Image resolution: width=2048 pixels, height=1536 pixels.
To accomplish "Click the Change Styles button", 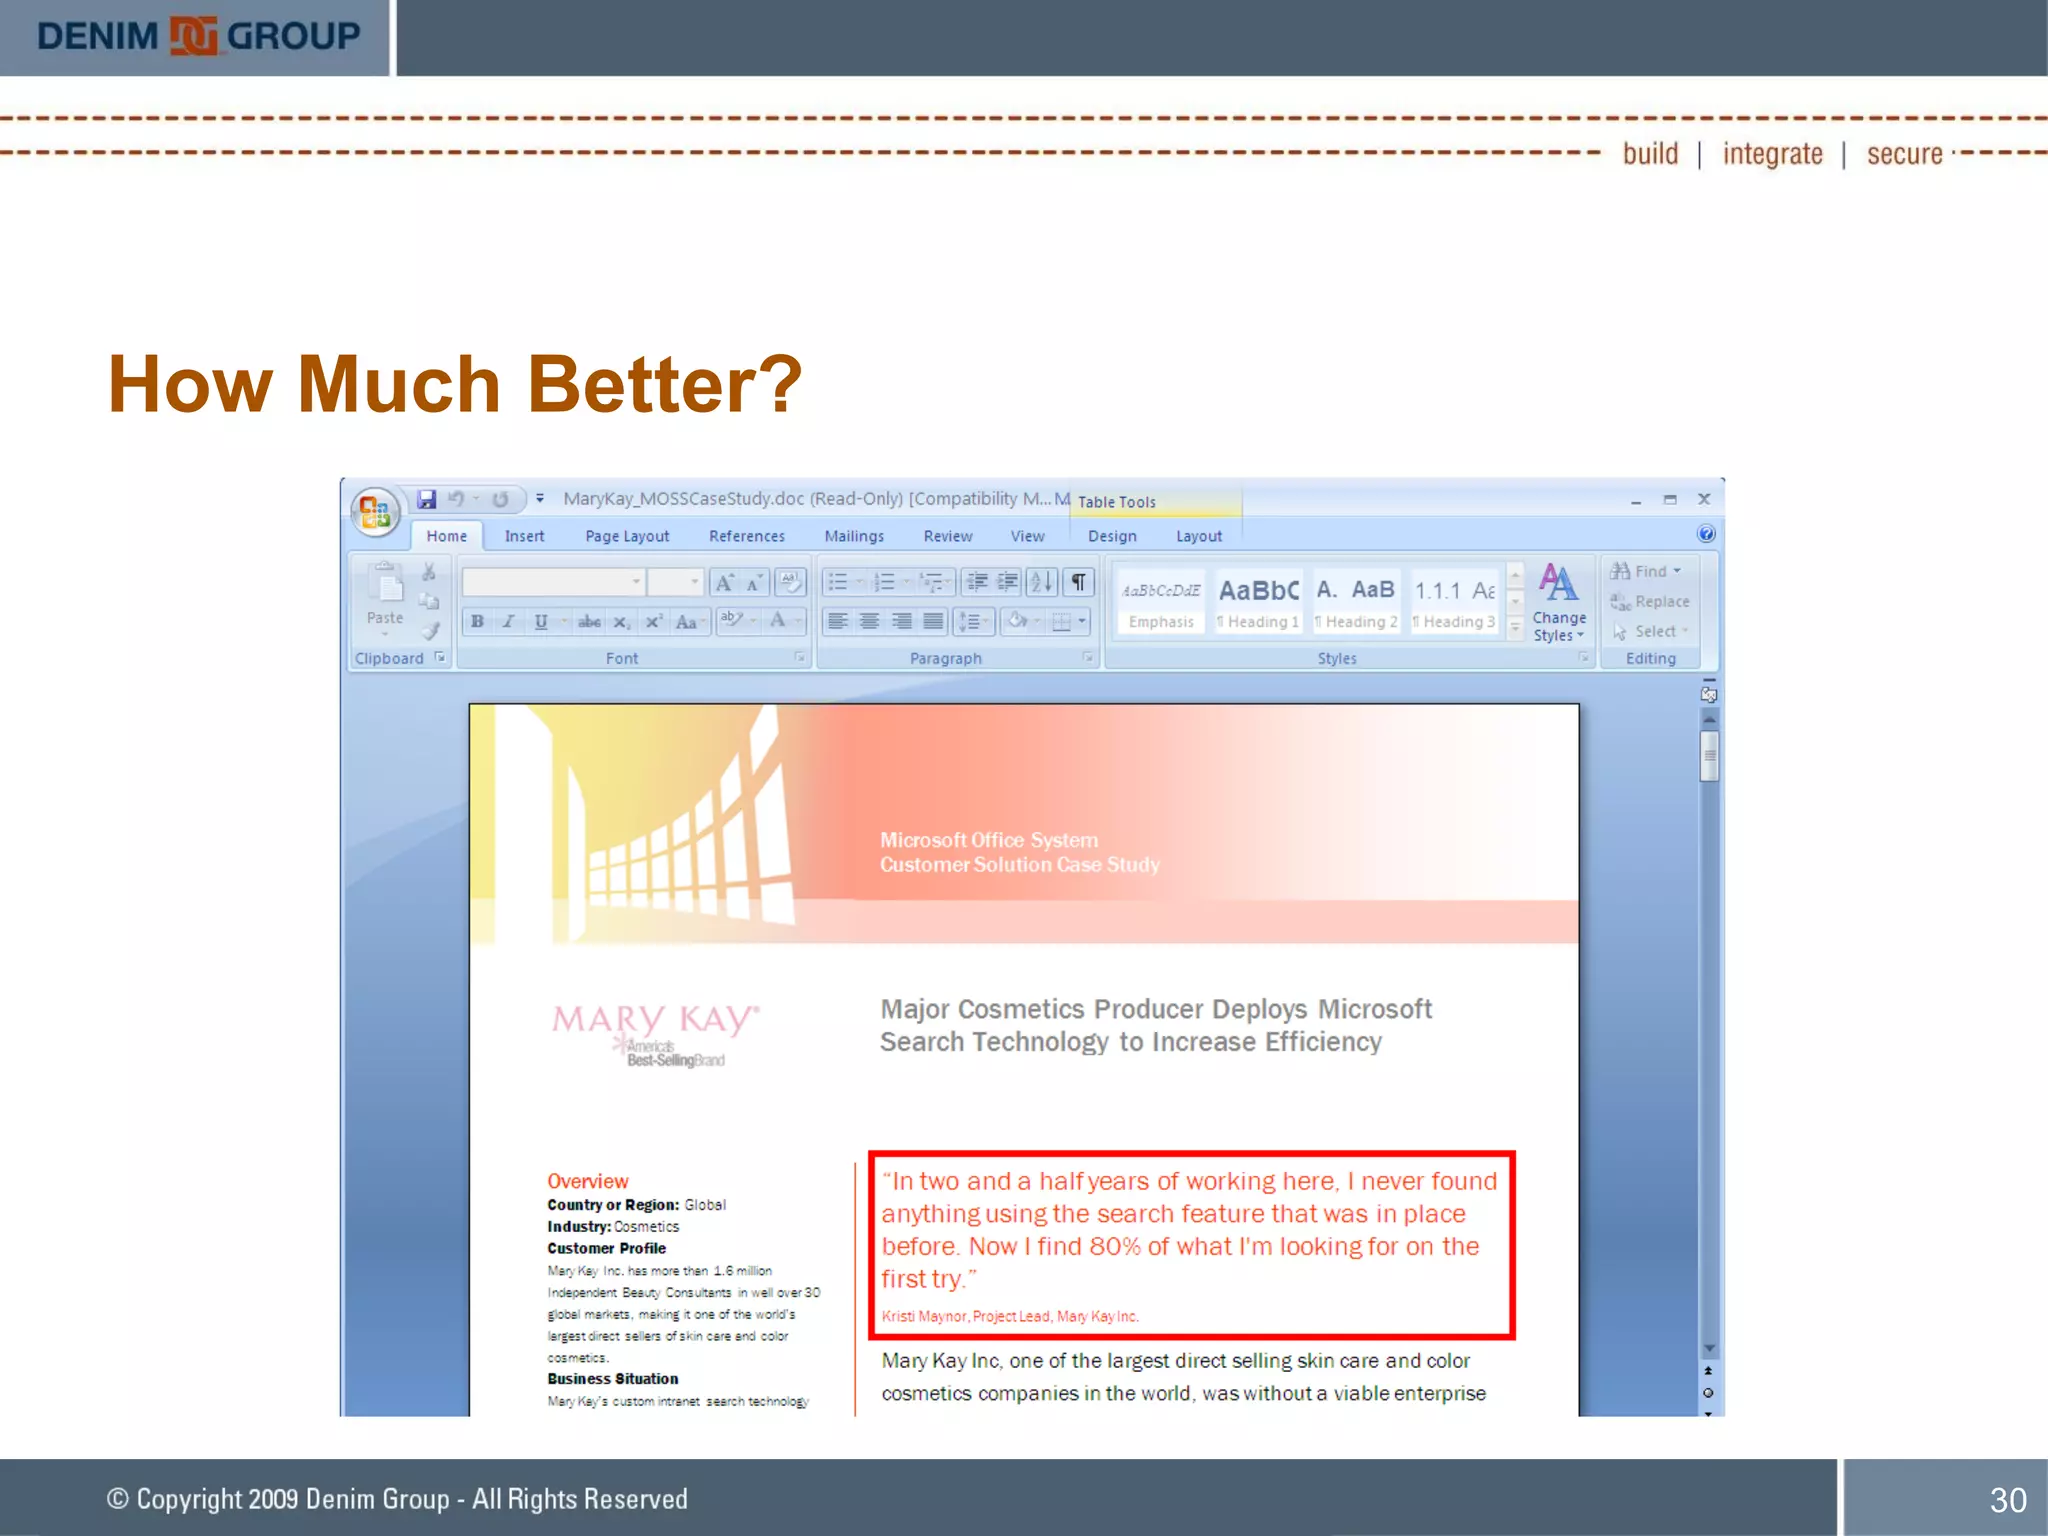I will pos(1558,603).
